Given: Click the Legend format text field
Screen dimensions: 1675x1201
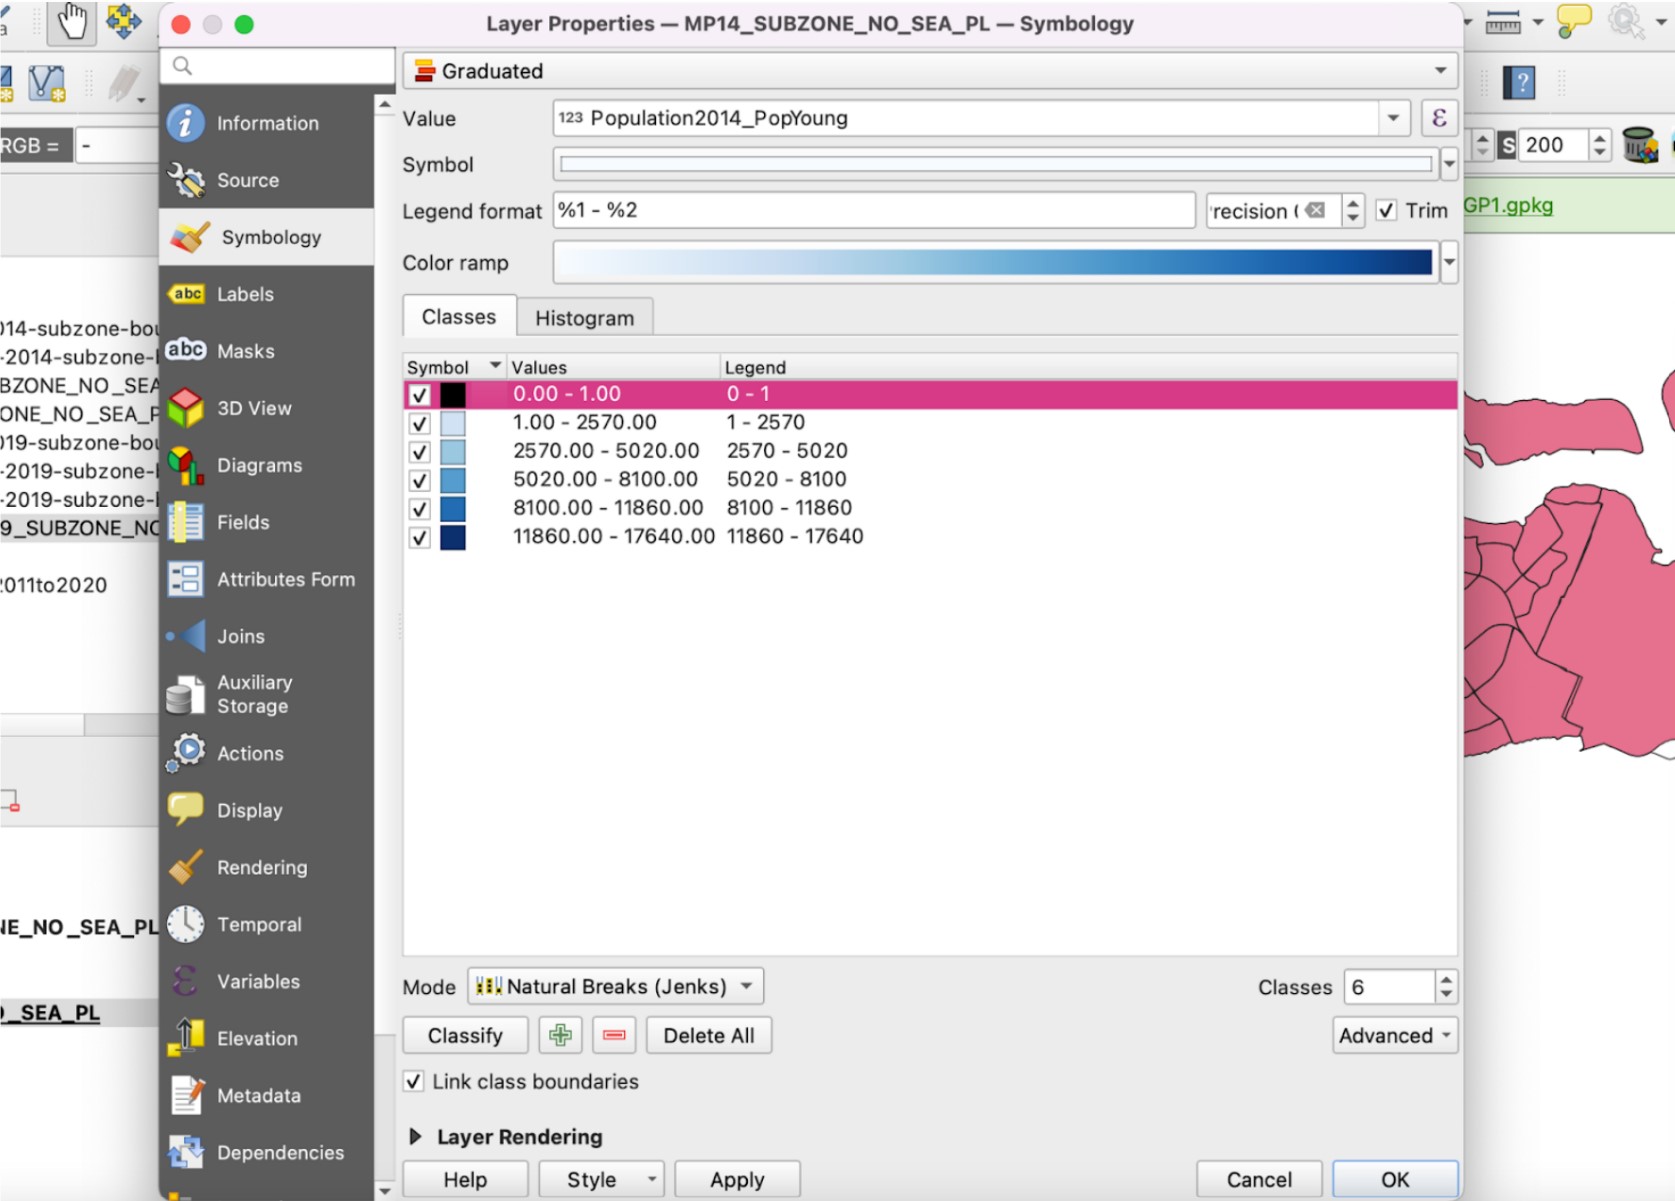Looking at the screenshot, I should [873, 211].
